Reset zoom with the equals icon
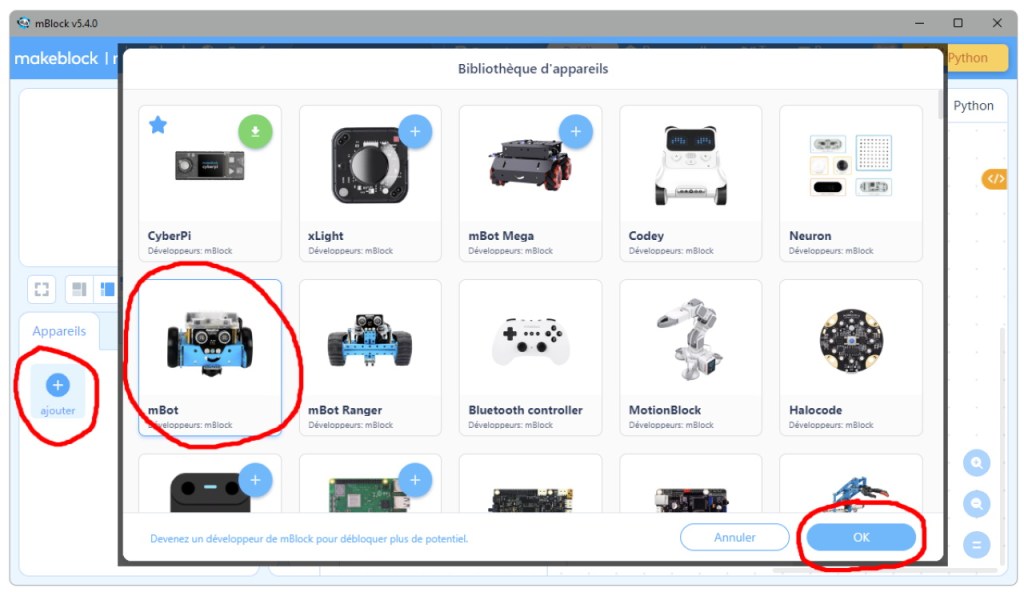The width and height of the screenshot is (1024, 592). (976, 545)
